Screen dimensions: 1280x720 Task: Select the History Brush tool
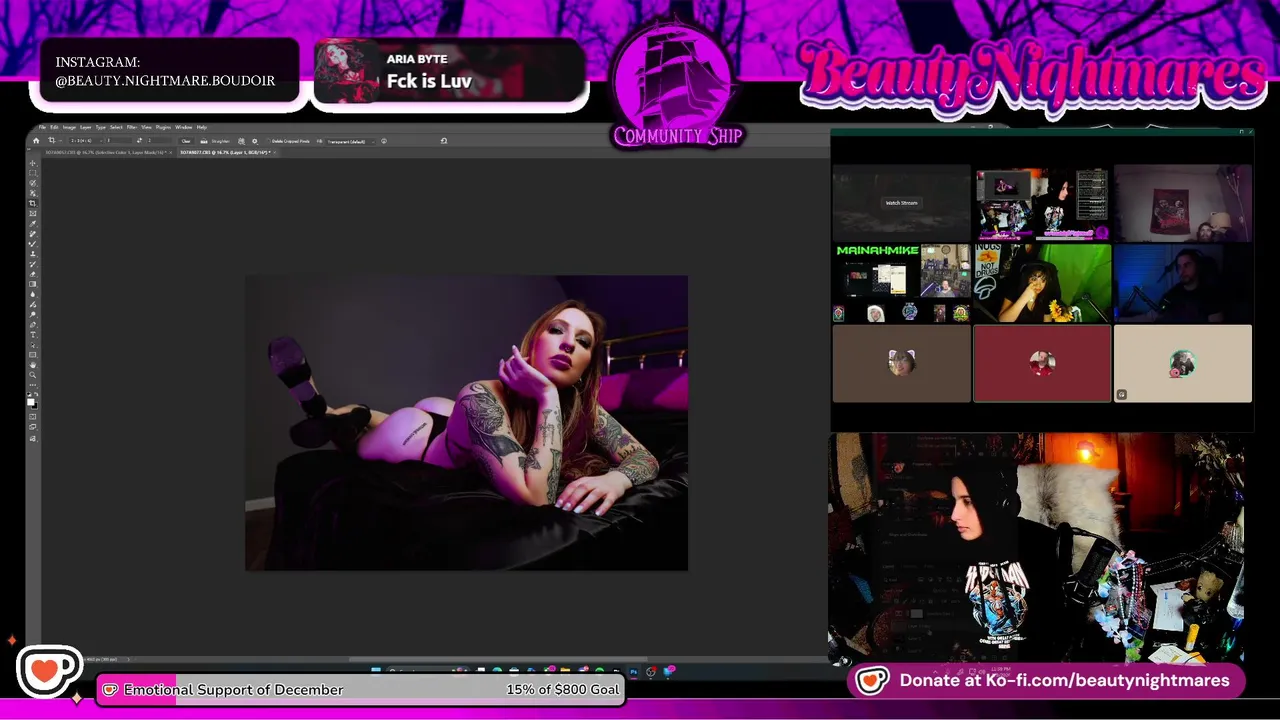pyautogui.click(x=33, y=264)
